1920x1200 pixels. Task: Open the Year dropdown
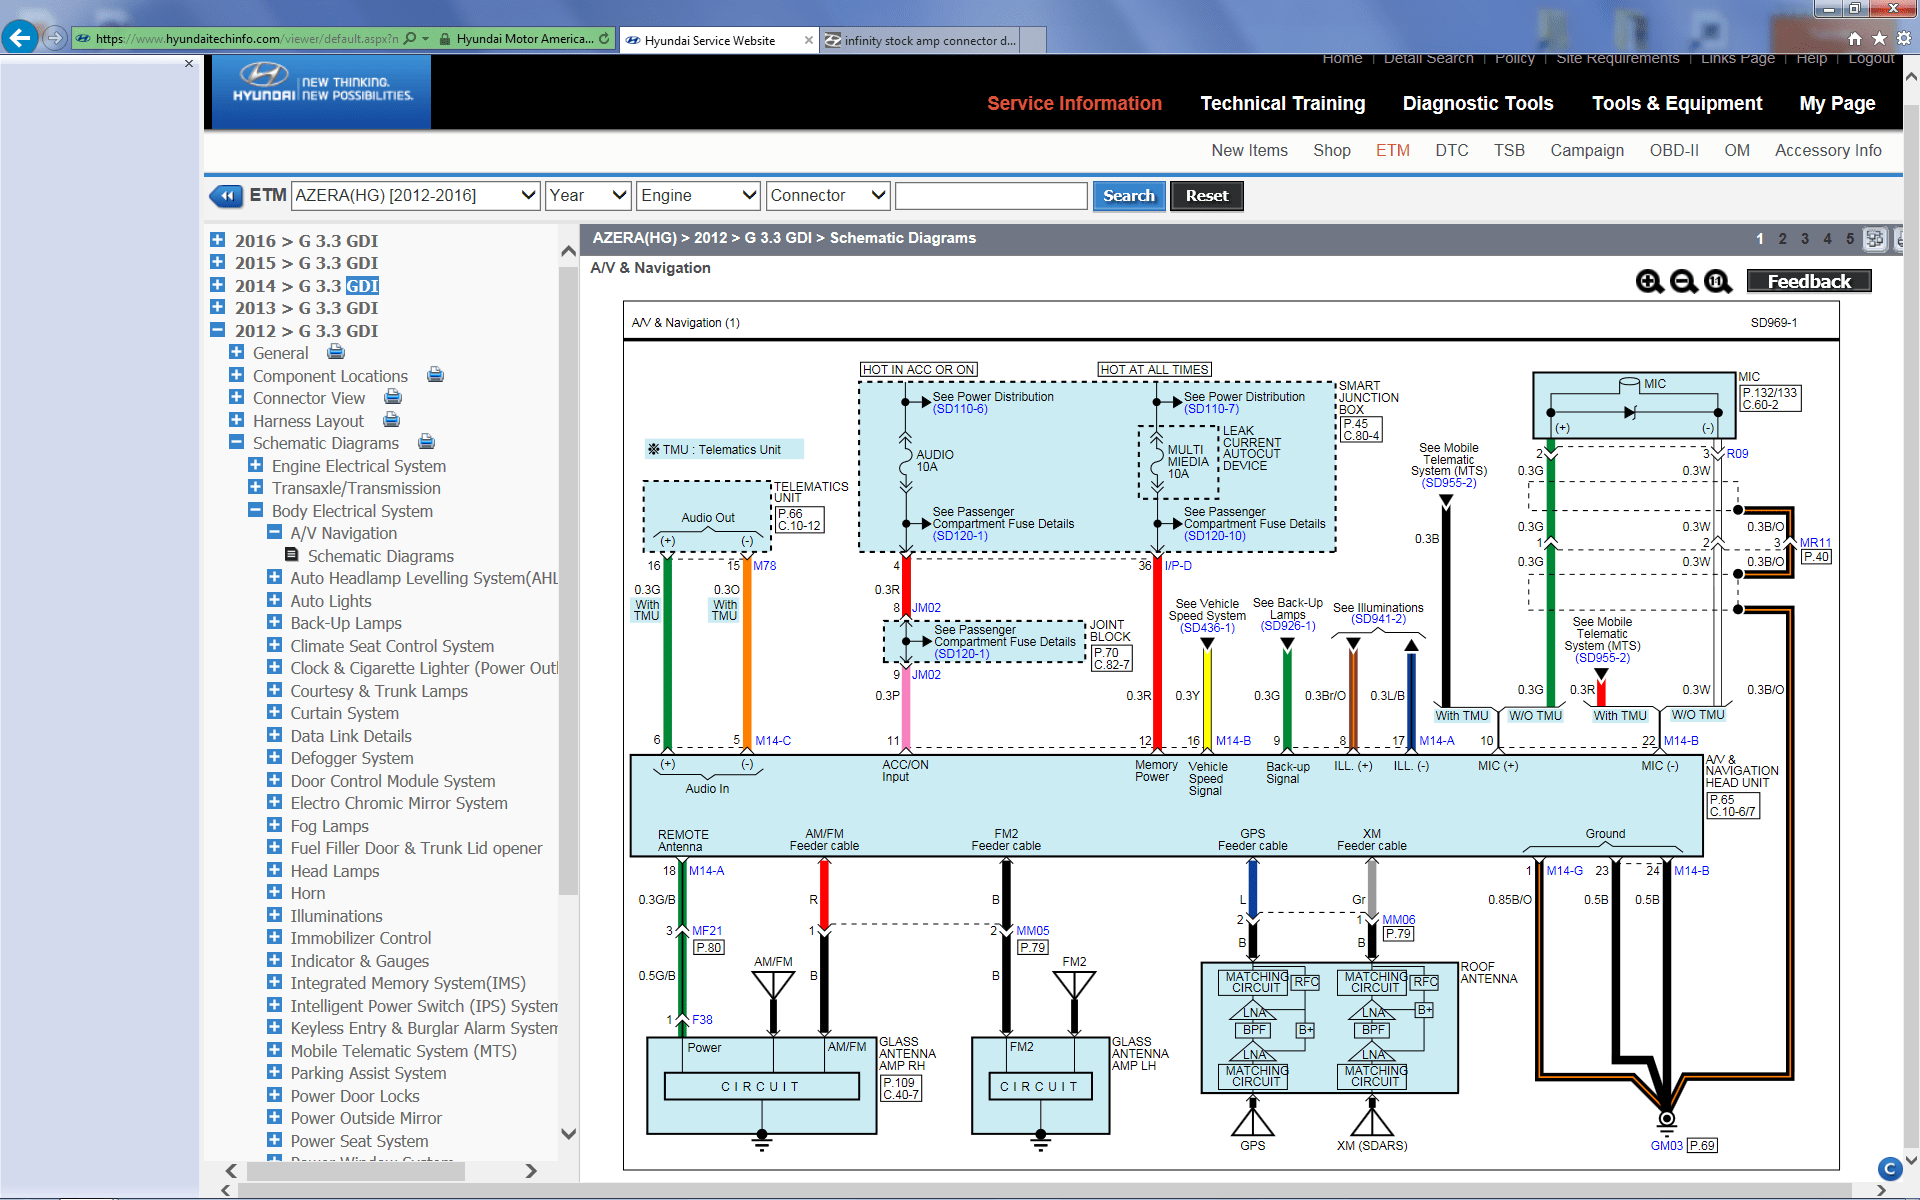[588, 196]
